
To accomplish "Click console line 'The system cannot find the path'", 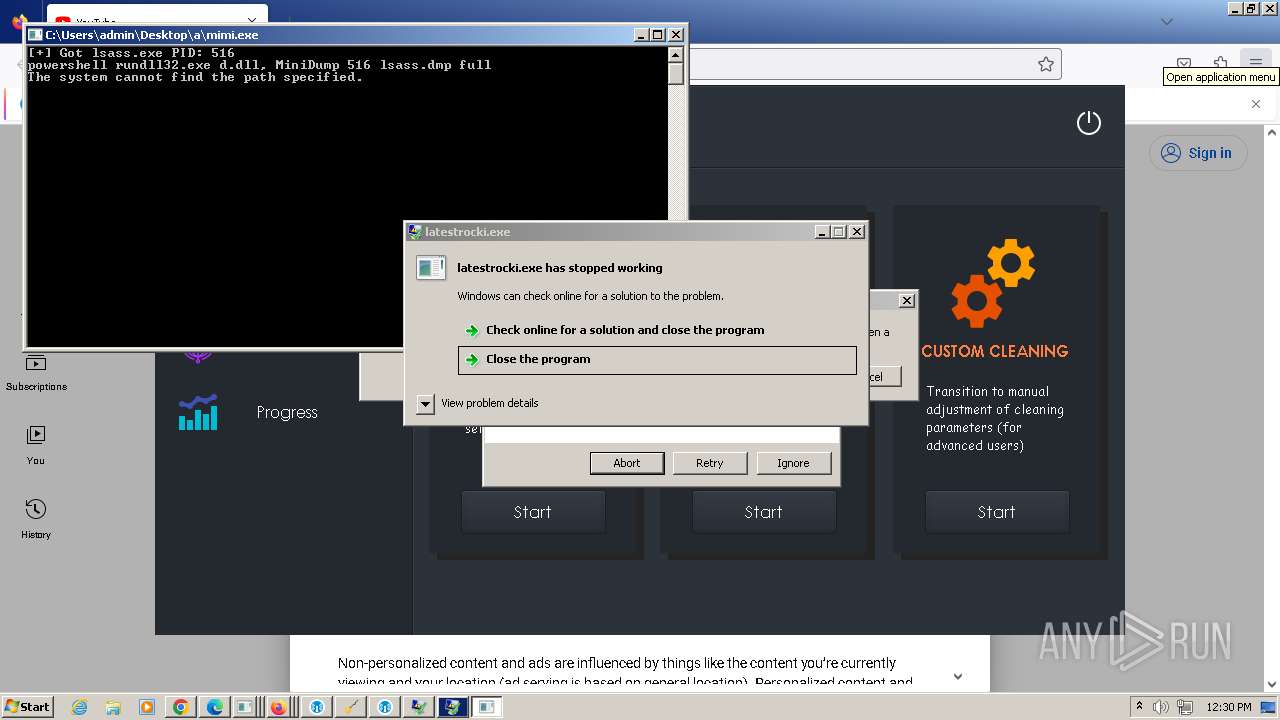I will (195, 77).
